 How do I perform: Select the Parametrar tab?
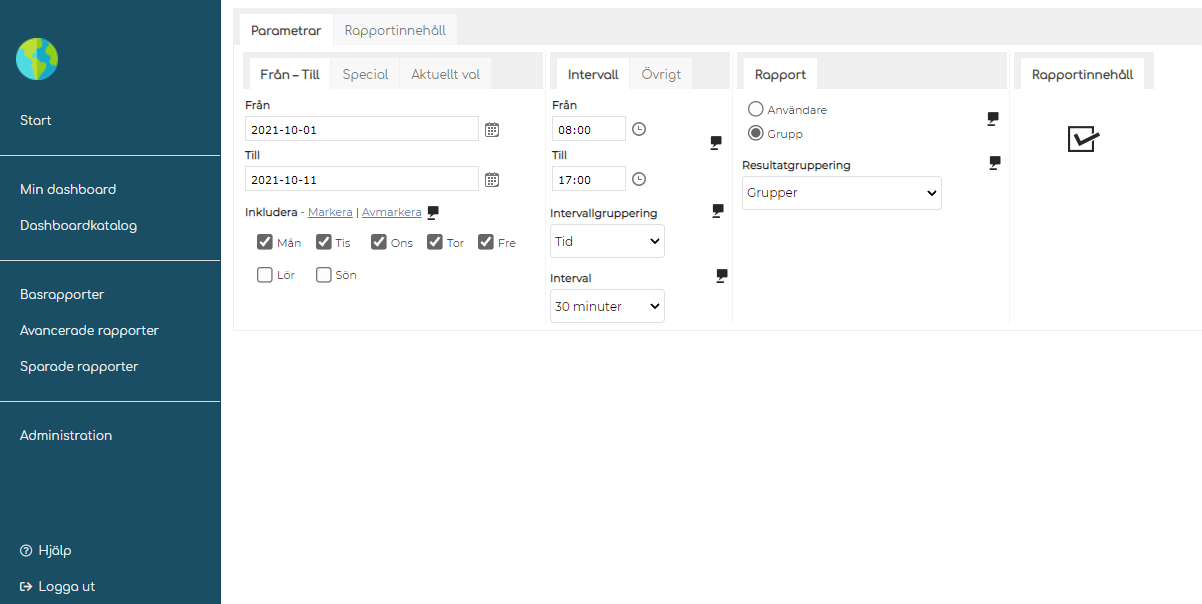(x=286, y=30)
